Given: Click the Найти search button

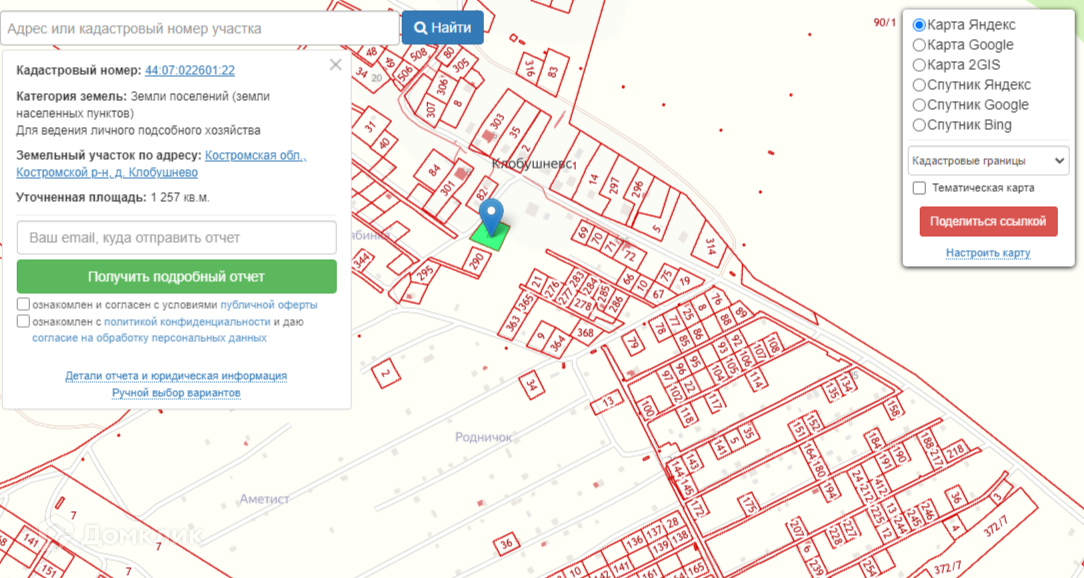Looking at the screenshot, I should tap(442, 28).
